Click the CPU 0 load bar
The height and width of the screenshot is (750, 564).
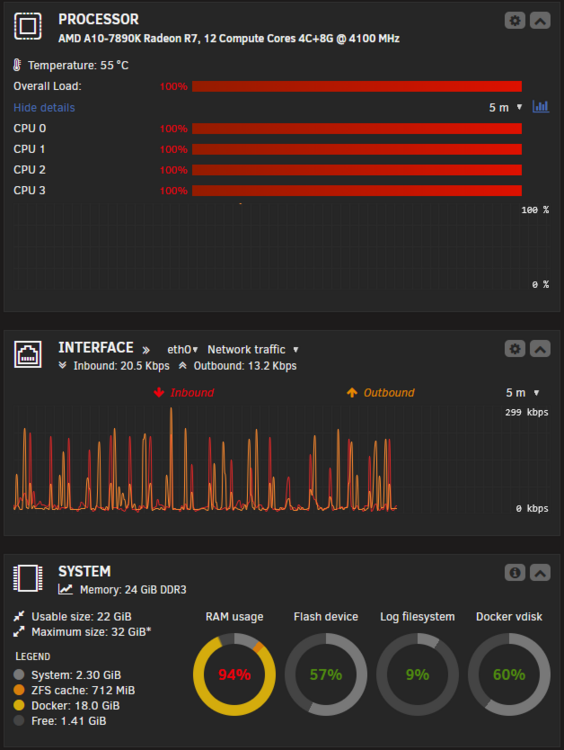[357, 129]
